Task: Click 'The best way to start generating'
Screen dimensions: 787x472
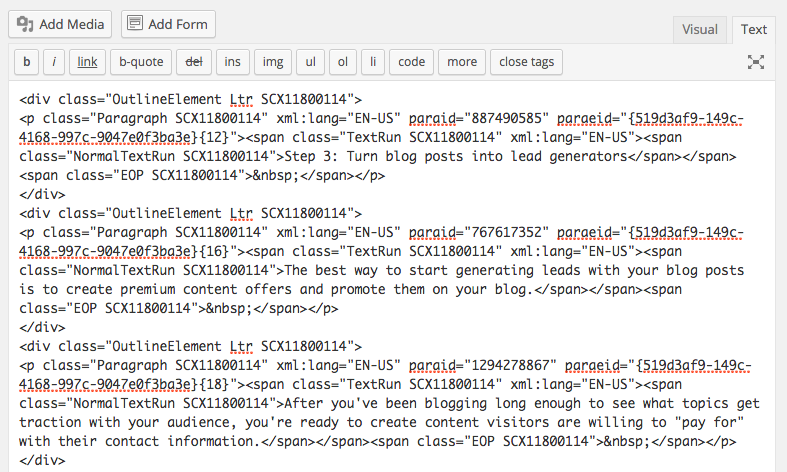Action: pyautogui.click(x=409, y=271)
